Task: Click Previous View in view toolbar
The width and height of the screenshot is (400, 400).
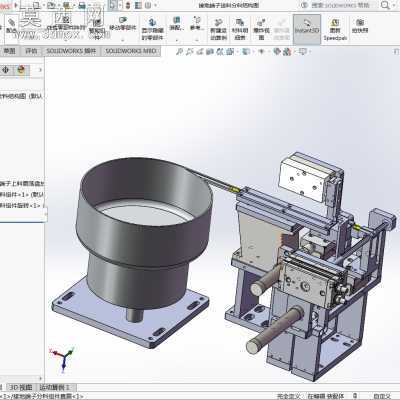Action: point(200,52)
